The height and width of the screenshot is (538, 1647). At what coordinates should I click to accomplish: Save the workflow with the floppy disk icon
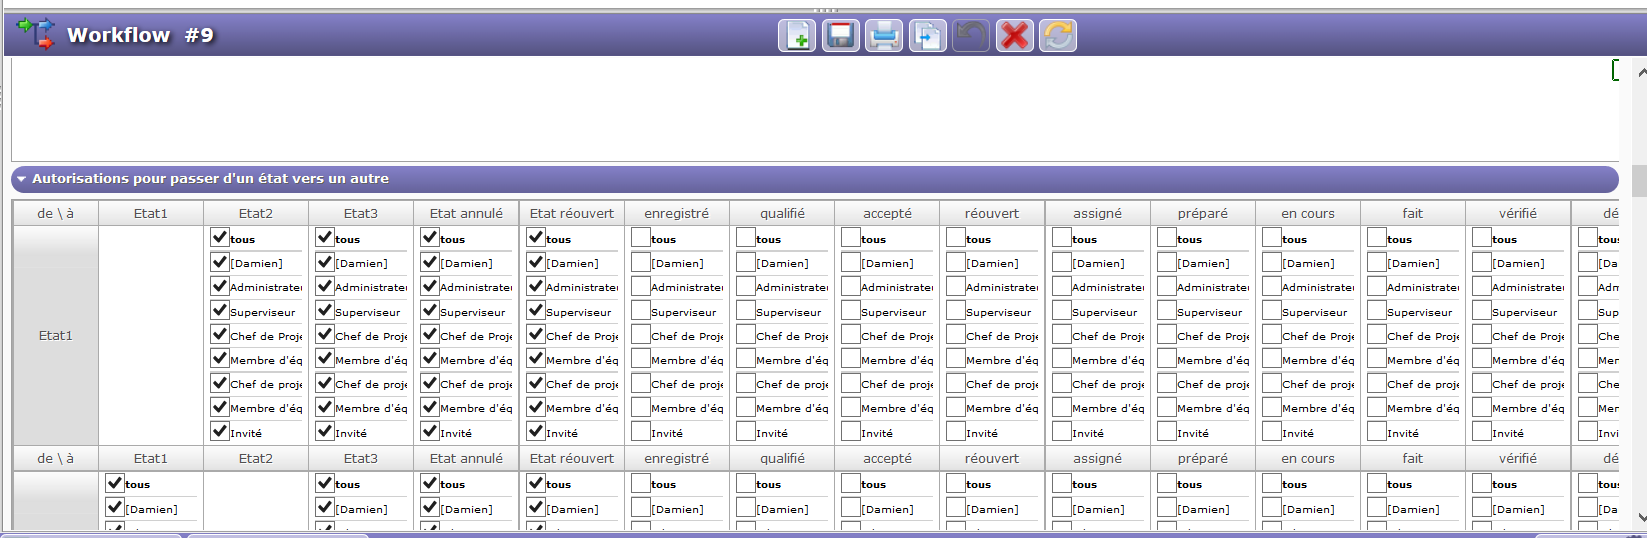(x=841, y=36)
